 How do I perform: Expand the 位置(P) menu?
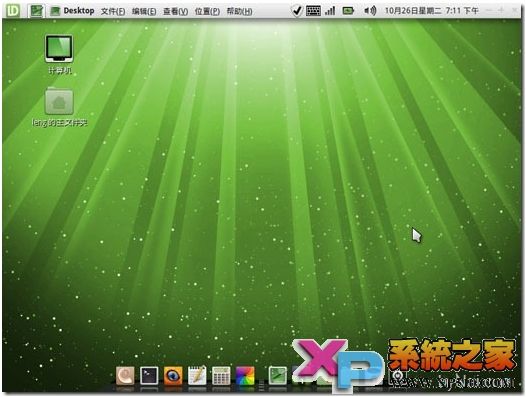coord(207,11)
